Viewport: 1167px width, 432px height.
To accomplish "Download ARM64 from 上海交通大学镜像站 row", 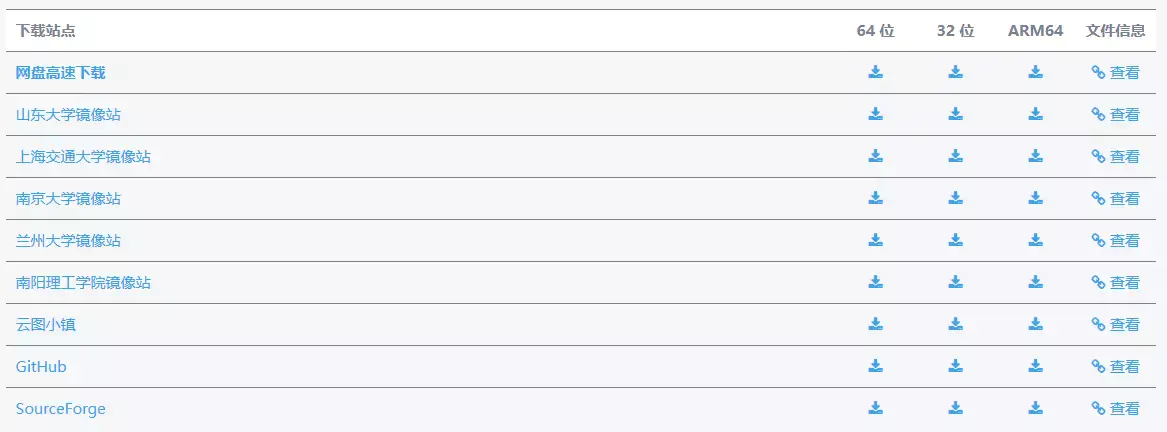I will [x=1035, y=156].
